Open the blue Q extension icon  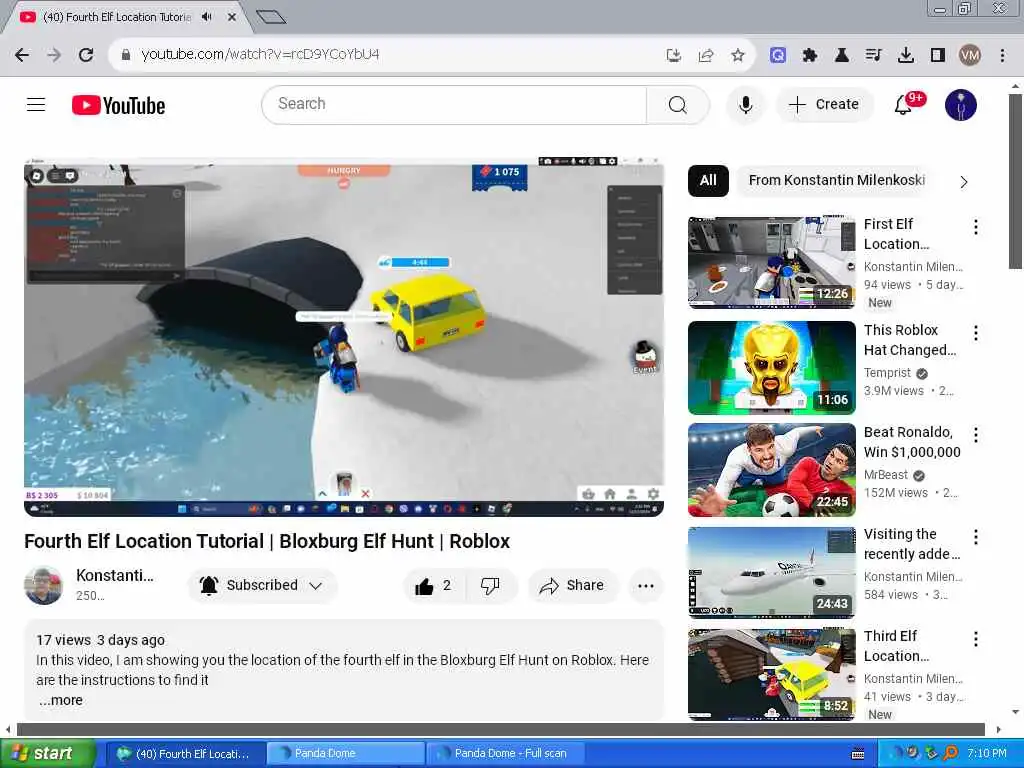(x=777, y=55)
